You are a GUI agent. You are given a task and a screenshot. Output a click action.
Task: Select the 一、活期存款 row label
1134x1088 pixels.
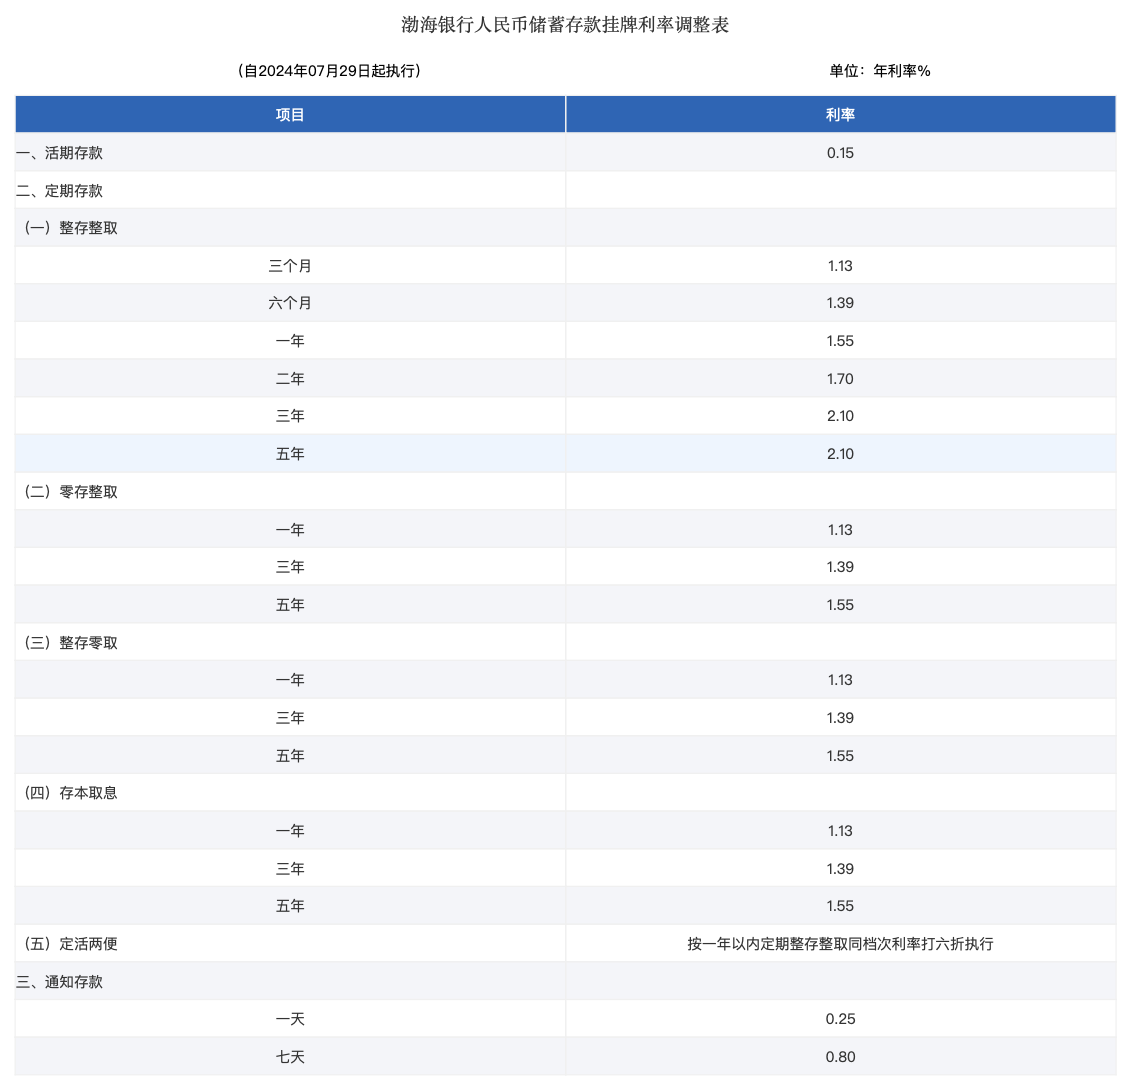(x=59, y=153)
